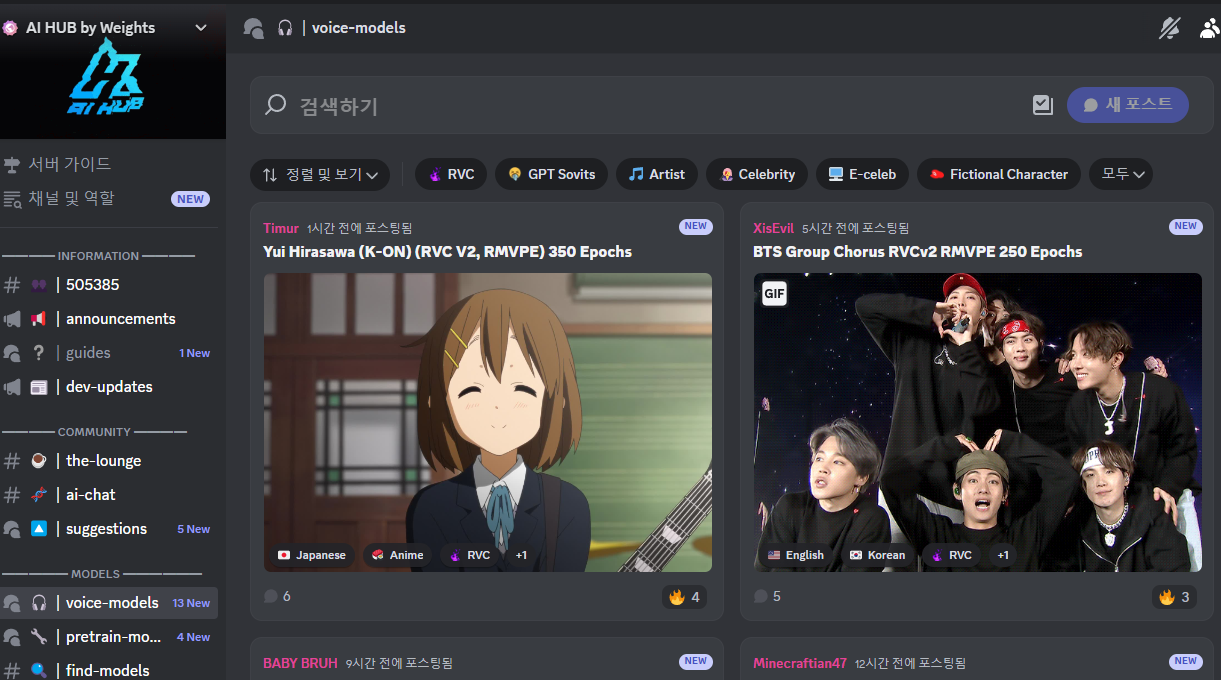The height and width of the screenshot is (680, 1221).
Task: Filter posts by RVC tag
Action: tap(451, 174)
